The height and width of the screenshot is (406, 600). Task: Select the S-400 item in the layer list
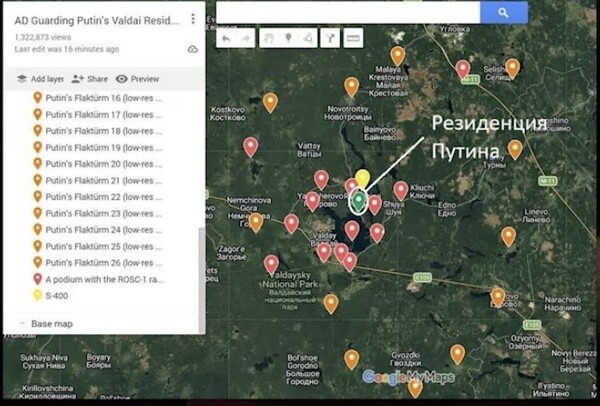pos(56,295)
